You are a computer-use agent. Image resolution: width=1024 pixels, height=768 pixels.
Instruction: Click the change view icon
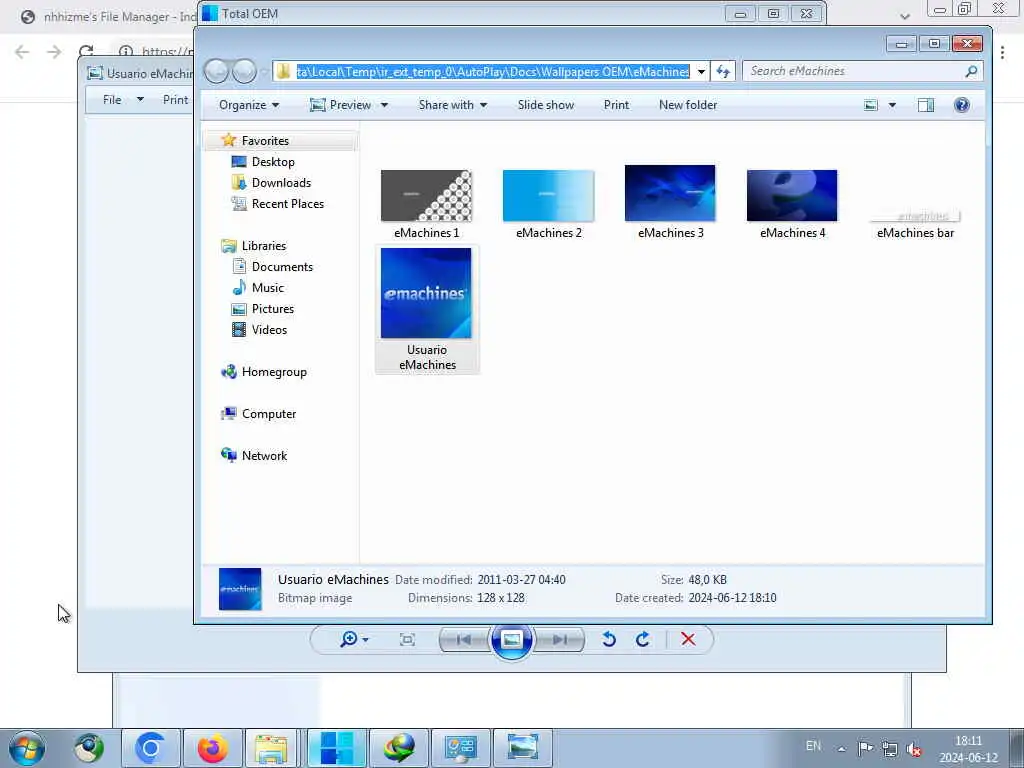(871, 105)
